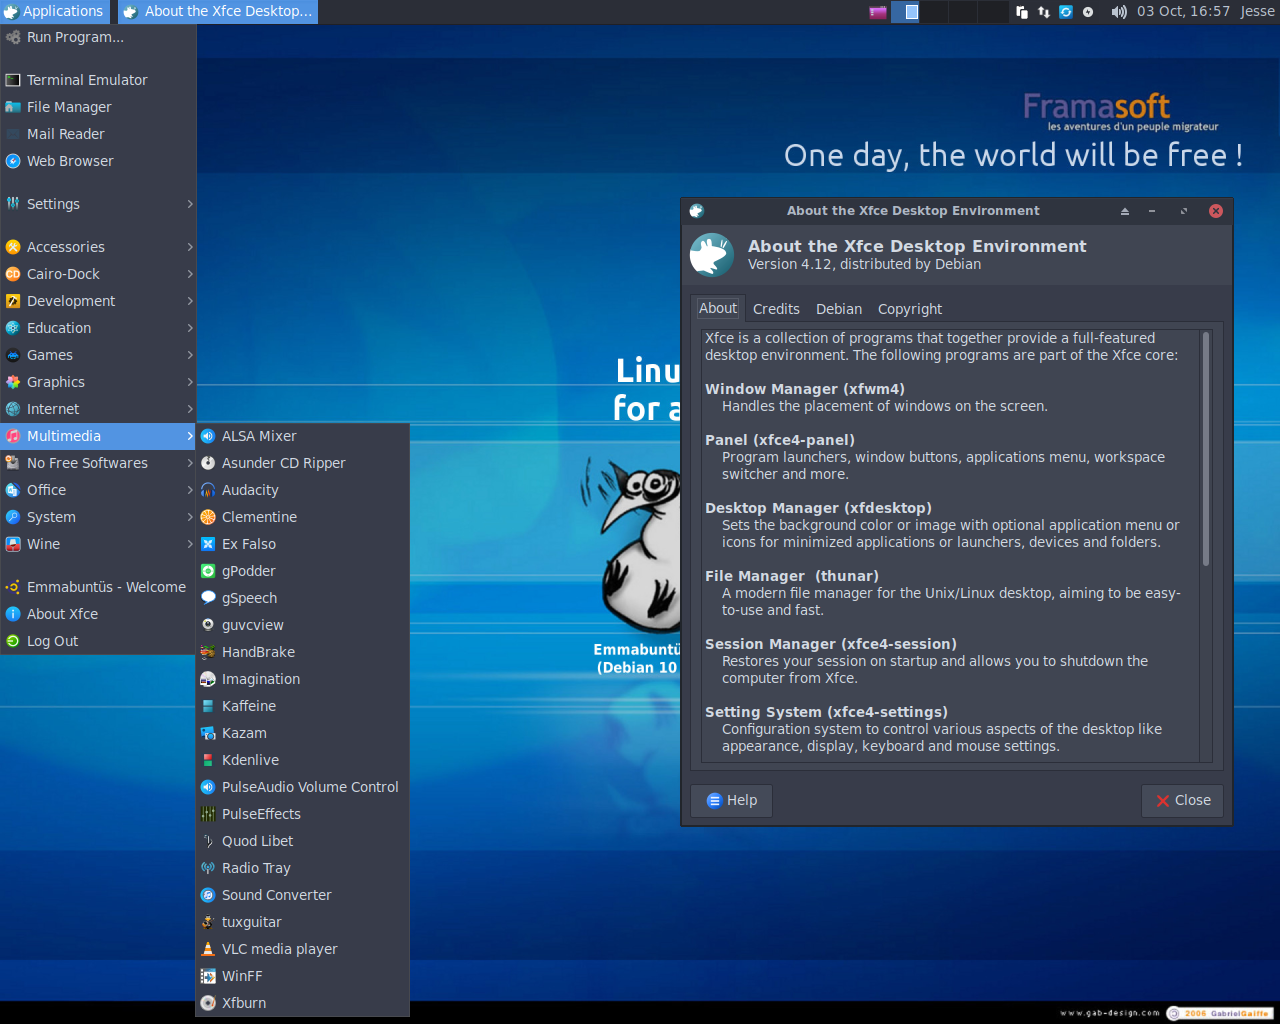Open Audacity audio editor
The image size is (1280, 1024).
[x=303, y=490]
